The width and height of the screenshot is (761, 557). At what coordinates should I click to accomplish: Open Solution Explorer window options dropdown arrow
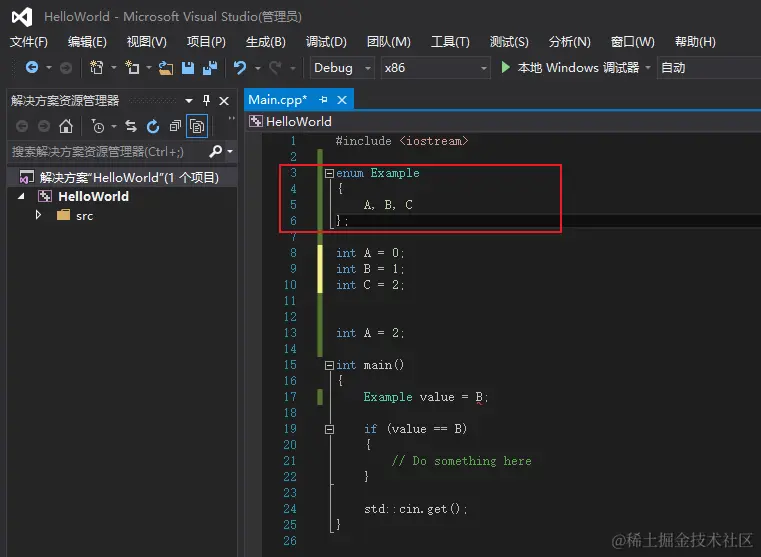pos(189,101)
